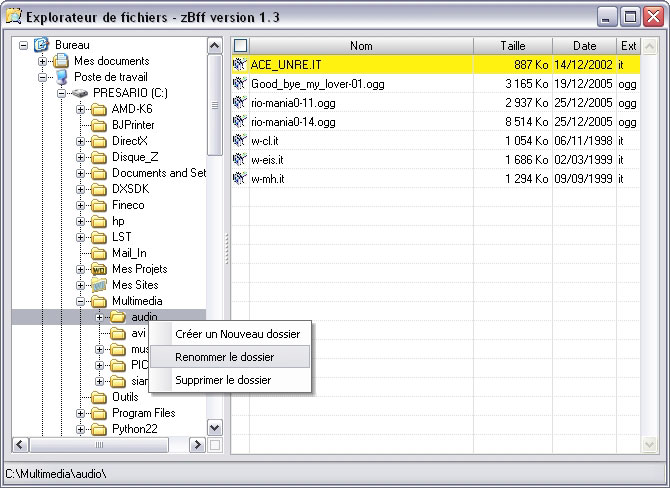Viewport: 670px width, 488px height.
Task: Expand the audio subfolder node
Action: click(100, 317)
